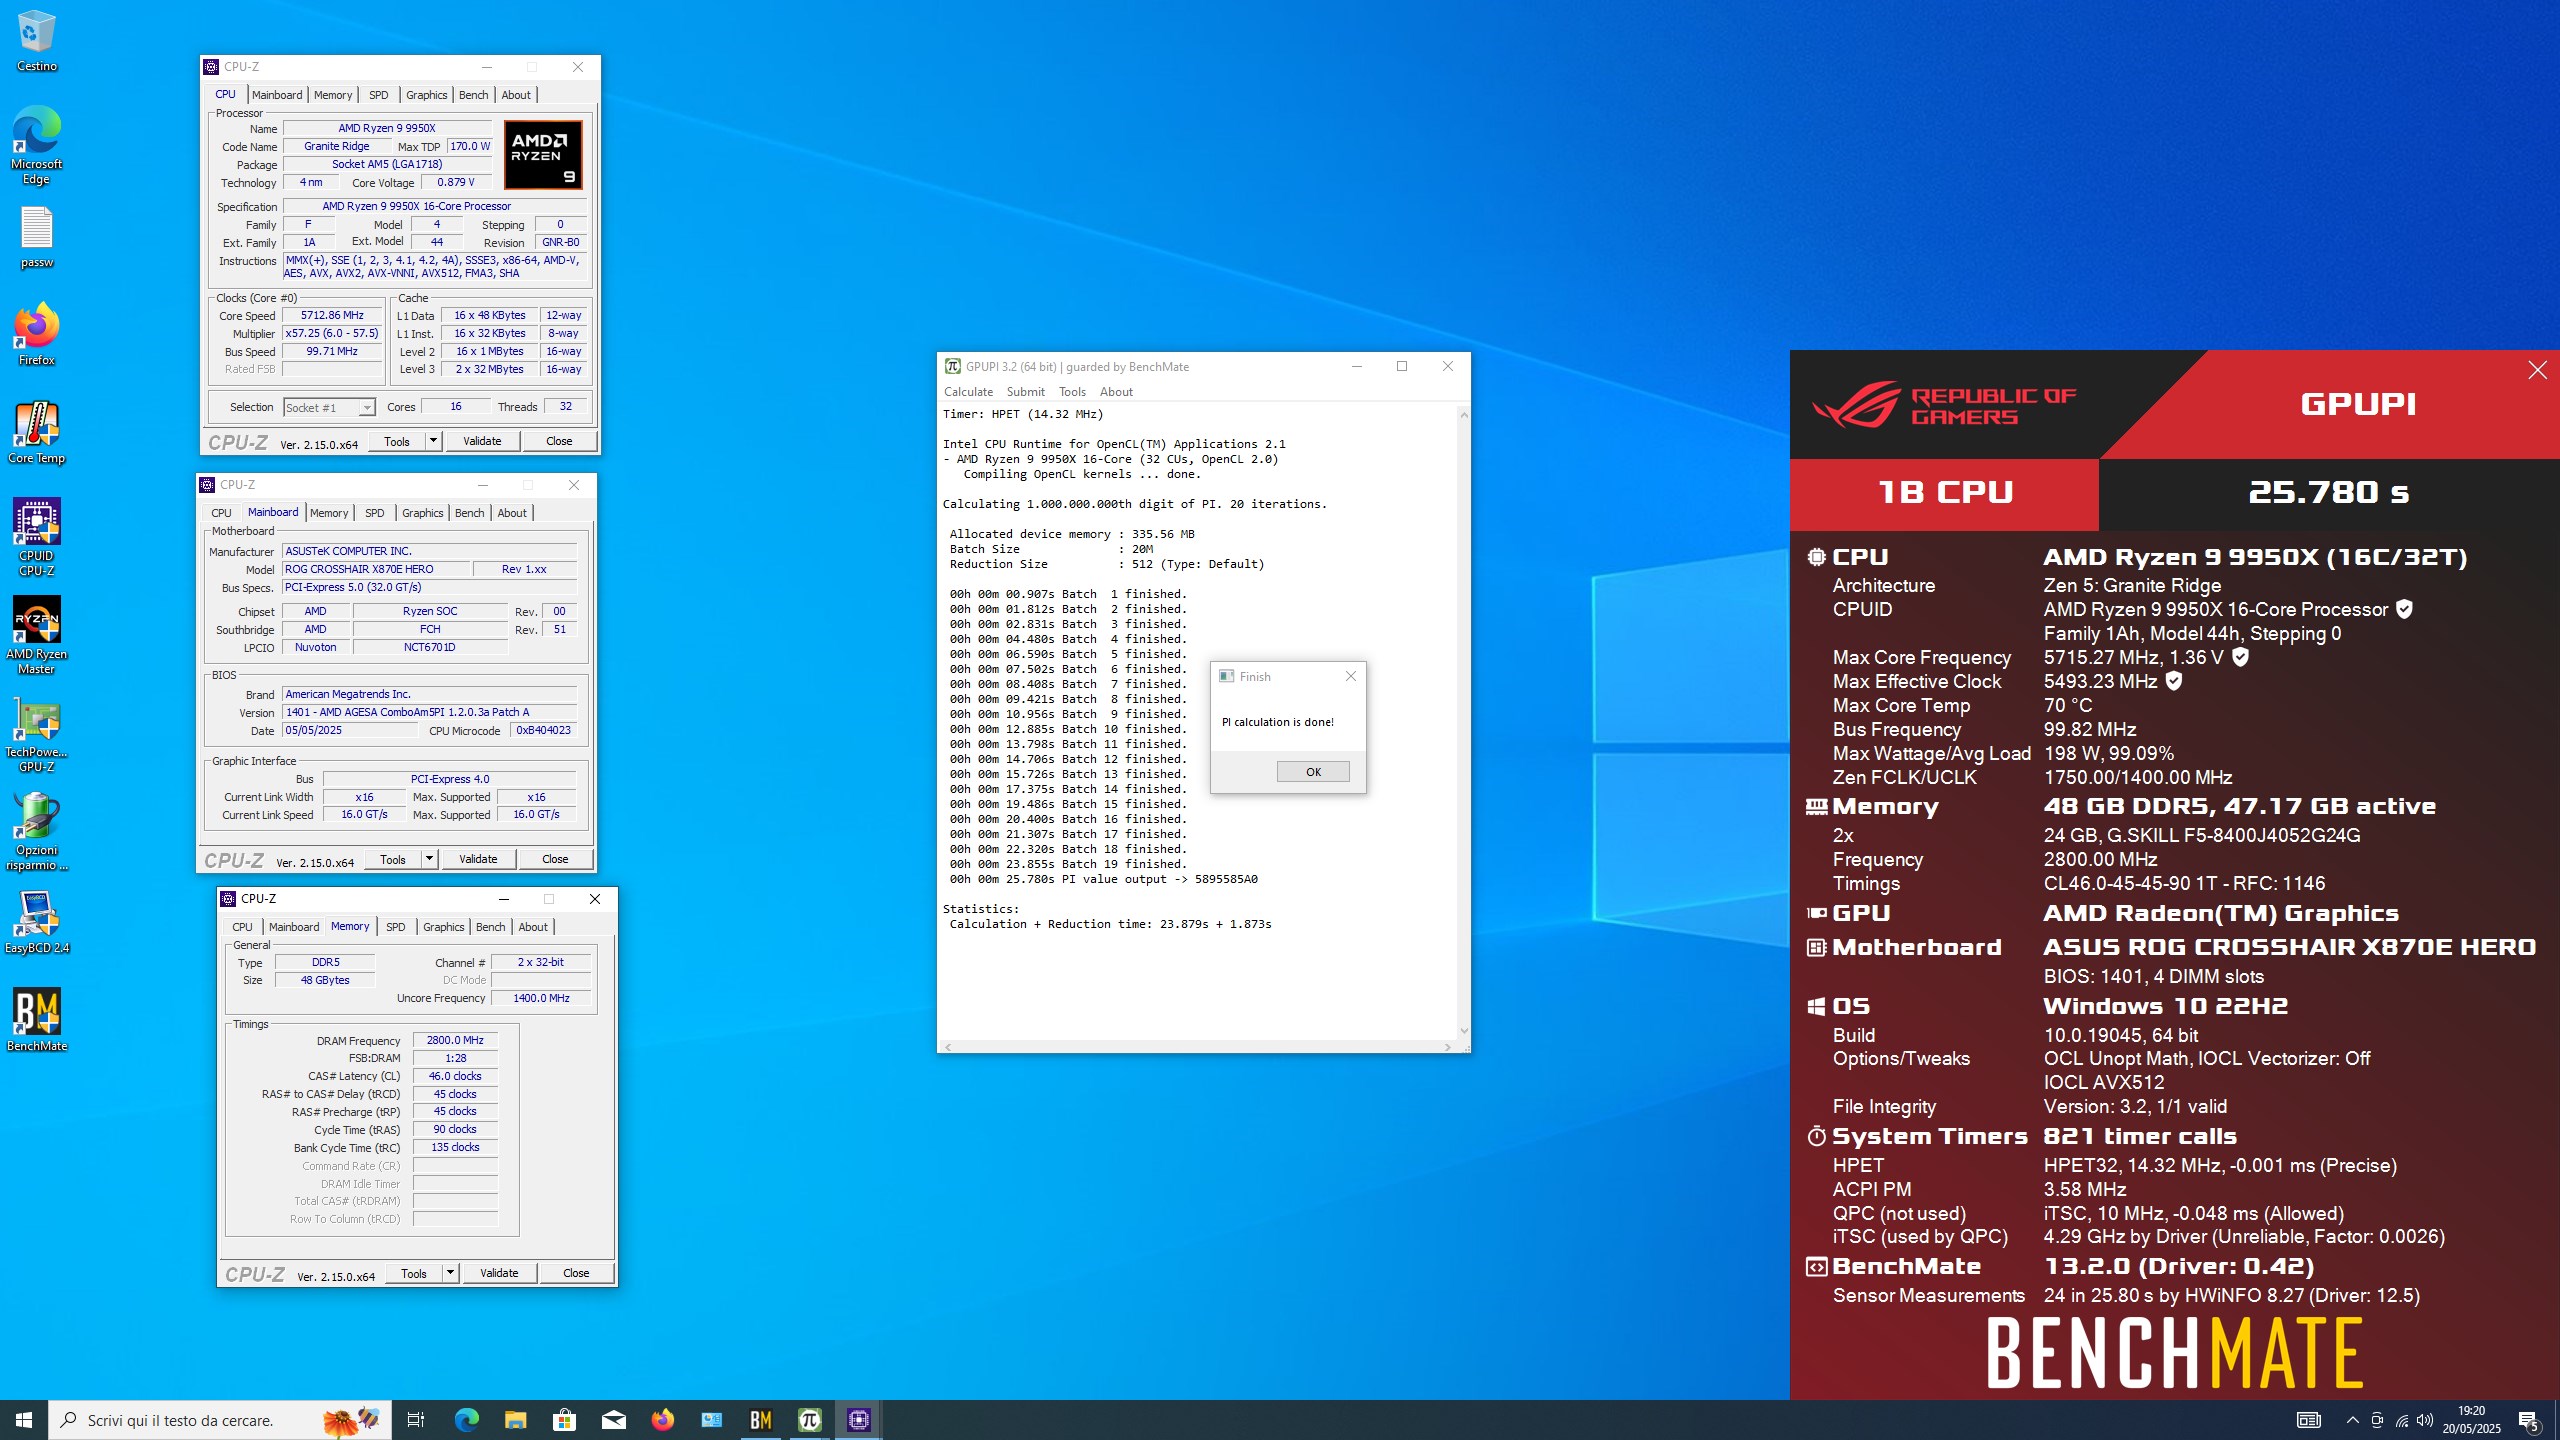
Task: Open the notification center icon
Action: pos(2529,1420)
